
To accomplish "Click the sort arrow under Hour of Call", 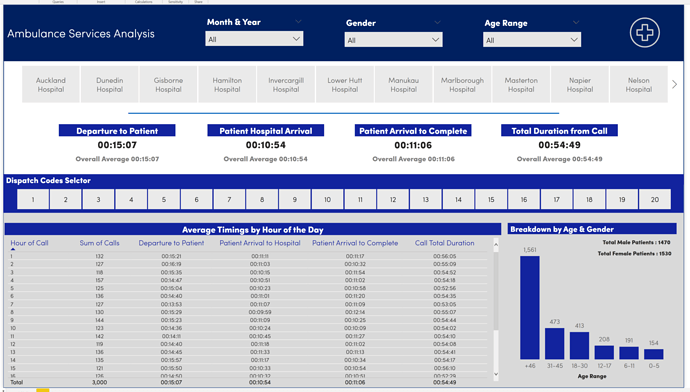I will (13, 249).
